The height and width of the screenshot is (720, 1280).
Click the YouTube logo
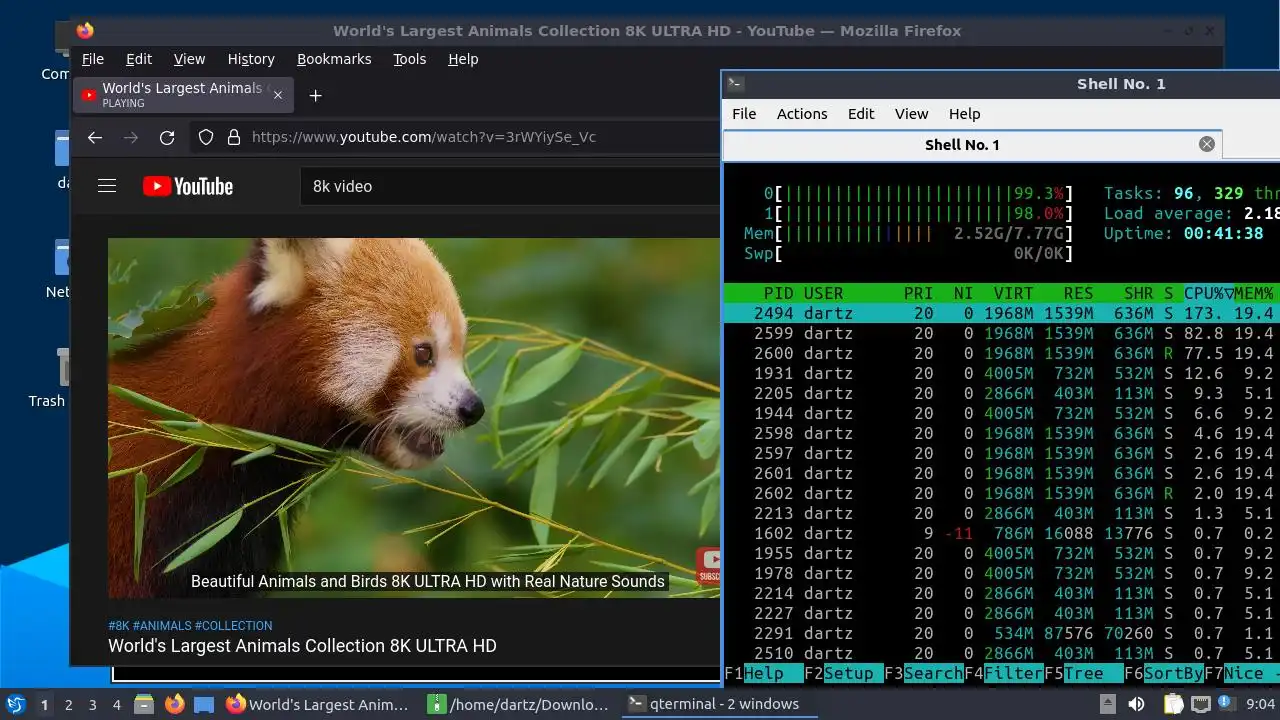(188, 186)
